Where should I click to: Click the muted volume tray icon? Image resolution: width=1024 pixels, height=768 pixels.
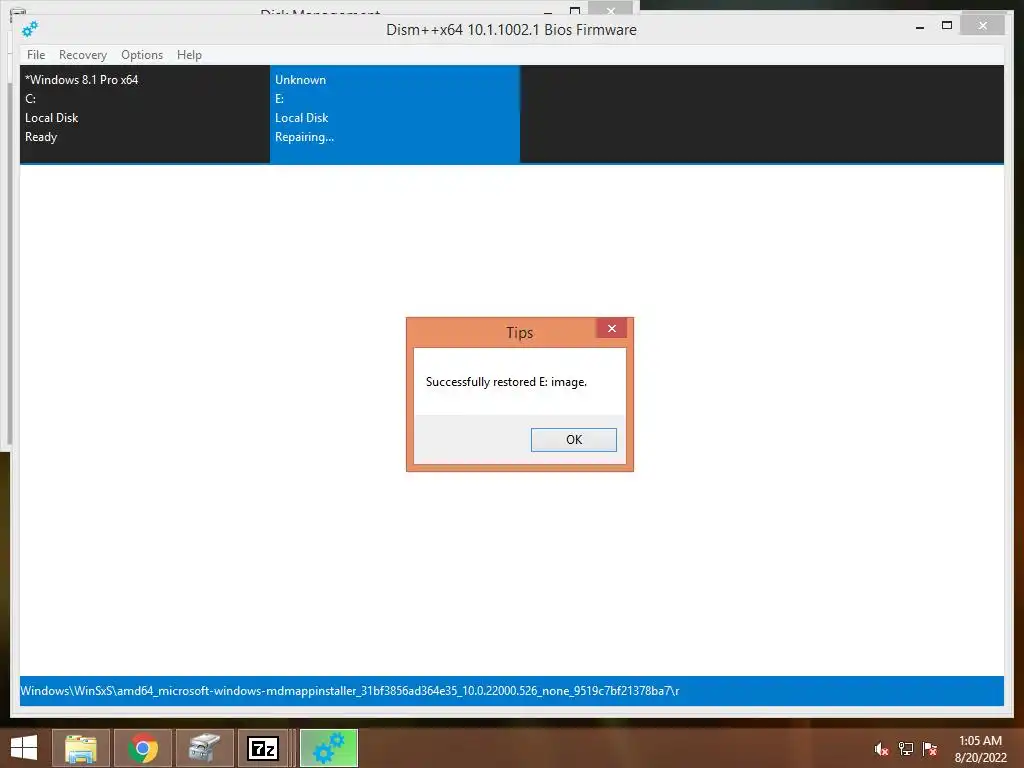[x=881, y=749]
